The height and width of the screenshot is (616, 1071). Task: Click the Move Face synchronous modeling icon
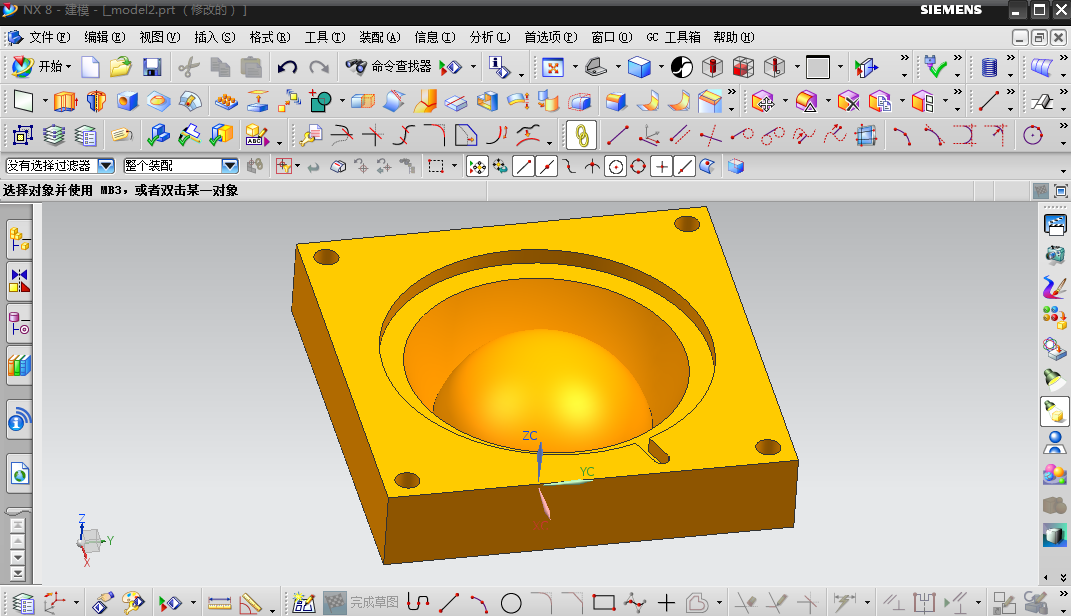coord(763,102)
